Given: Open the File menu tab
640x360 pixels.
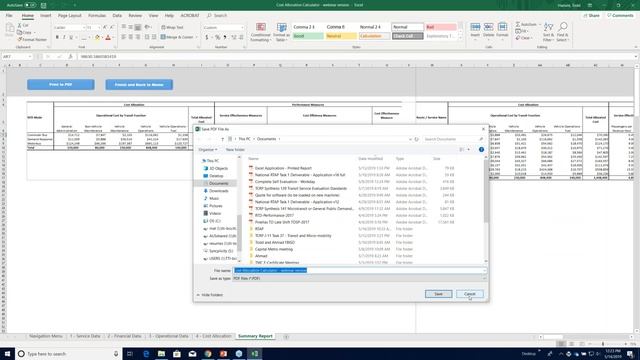Looking at the screenshot, I should pos(9,16).
